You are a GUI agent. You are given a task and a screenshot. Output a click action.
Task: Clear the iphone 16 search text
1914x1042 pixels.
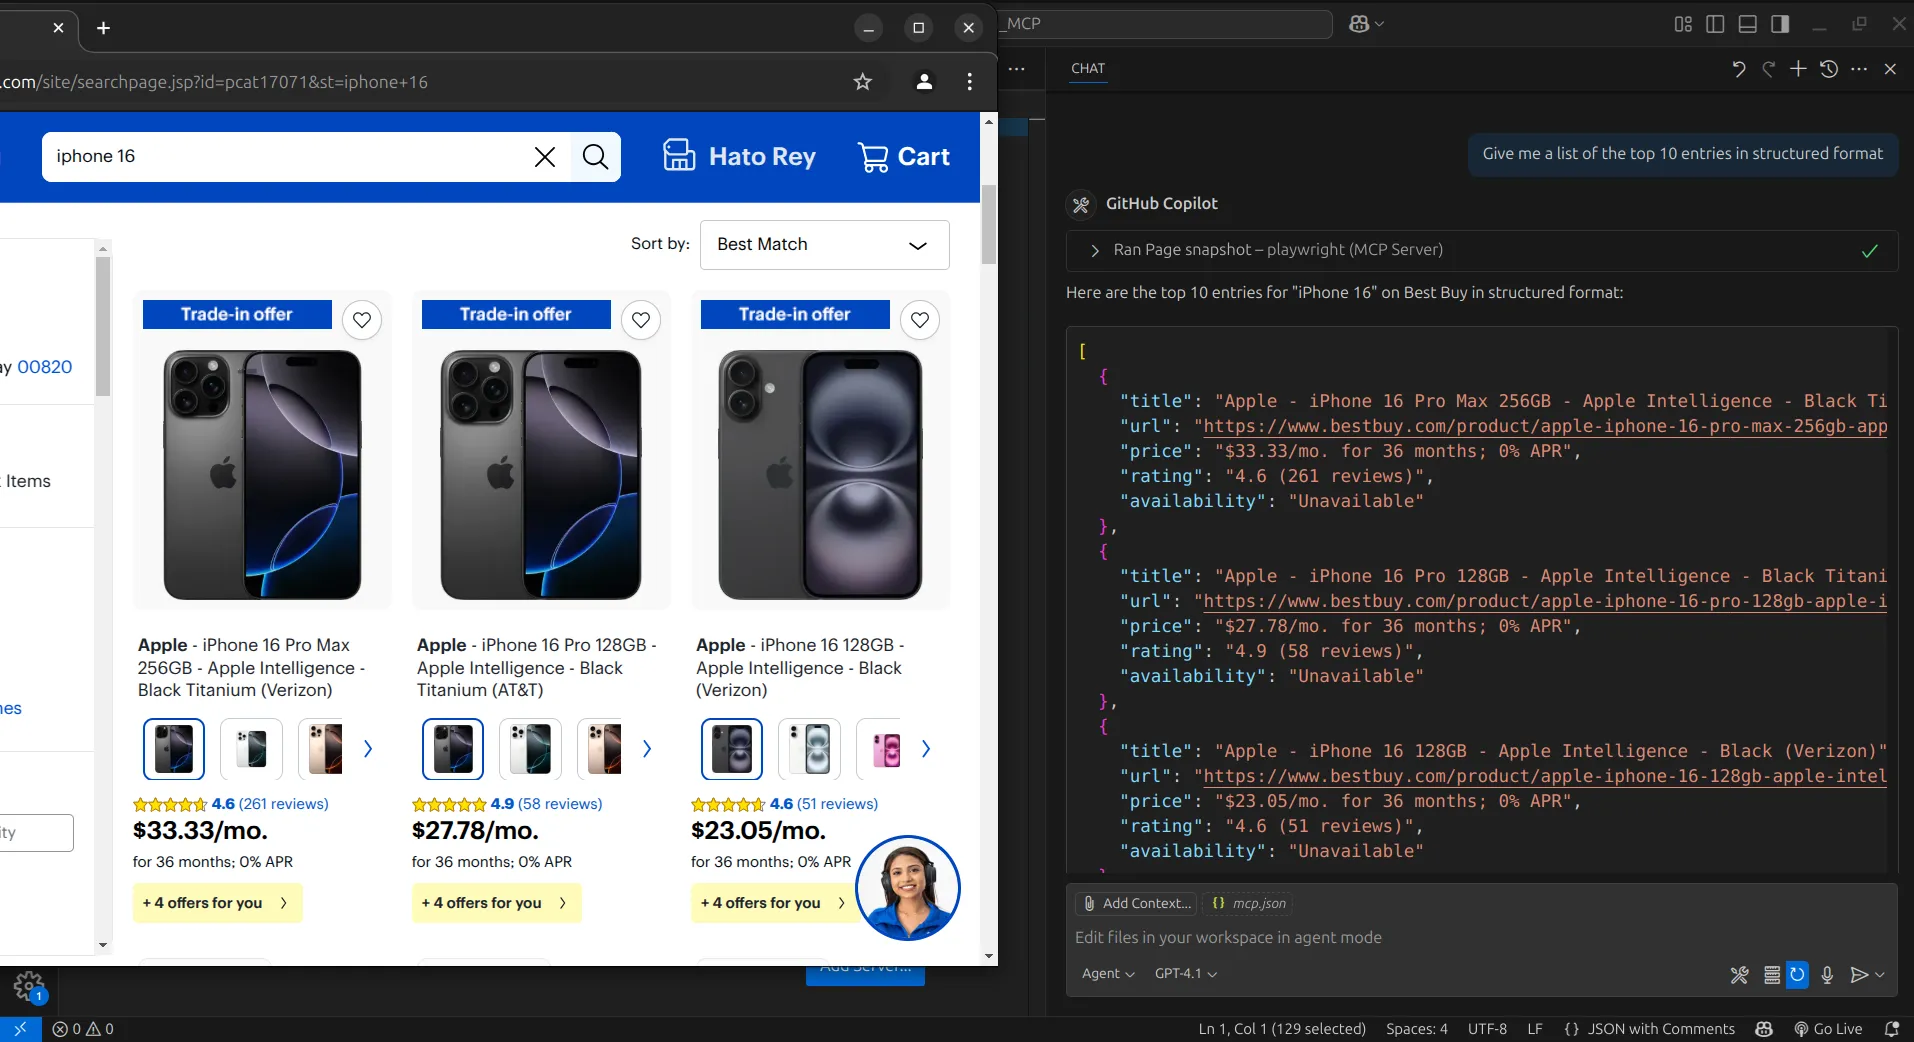click(544, 157)
